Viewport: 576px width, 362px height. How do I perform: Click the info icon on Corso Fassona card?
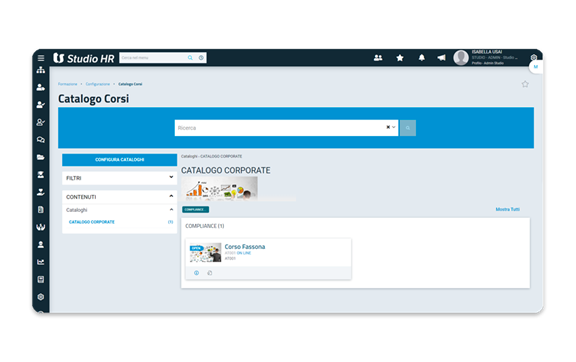[197, 273]
